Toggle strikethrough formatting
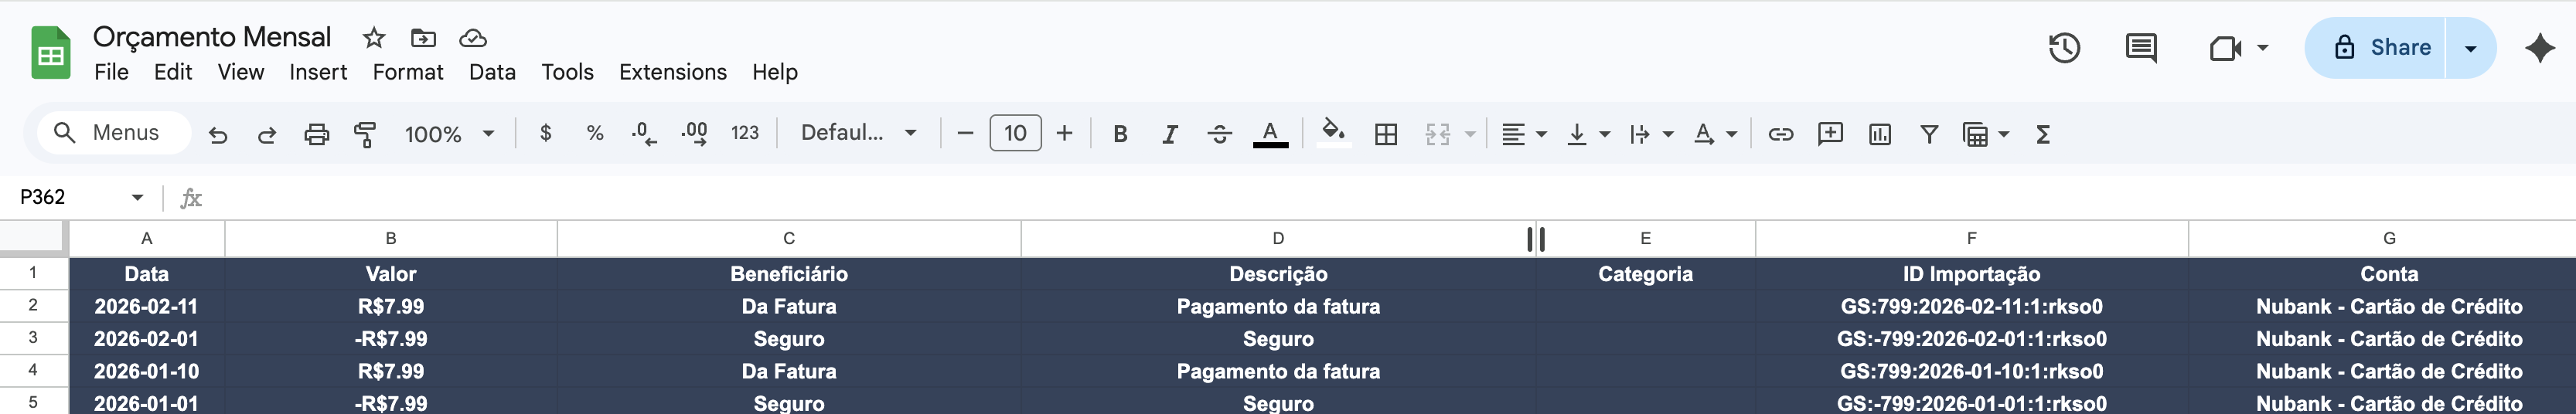2576x414 pixels. coord(1219,134)
